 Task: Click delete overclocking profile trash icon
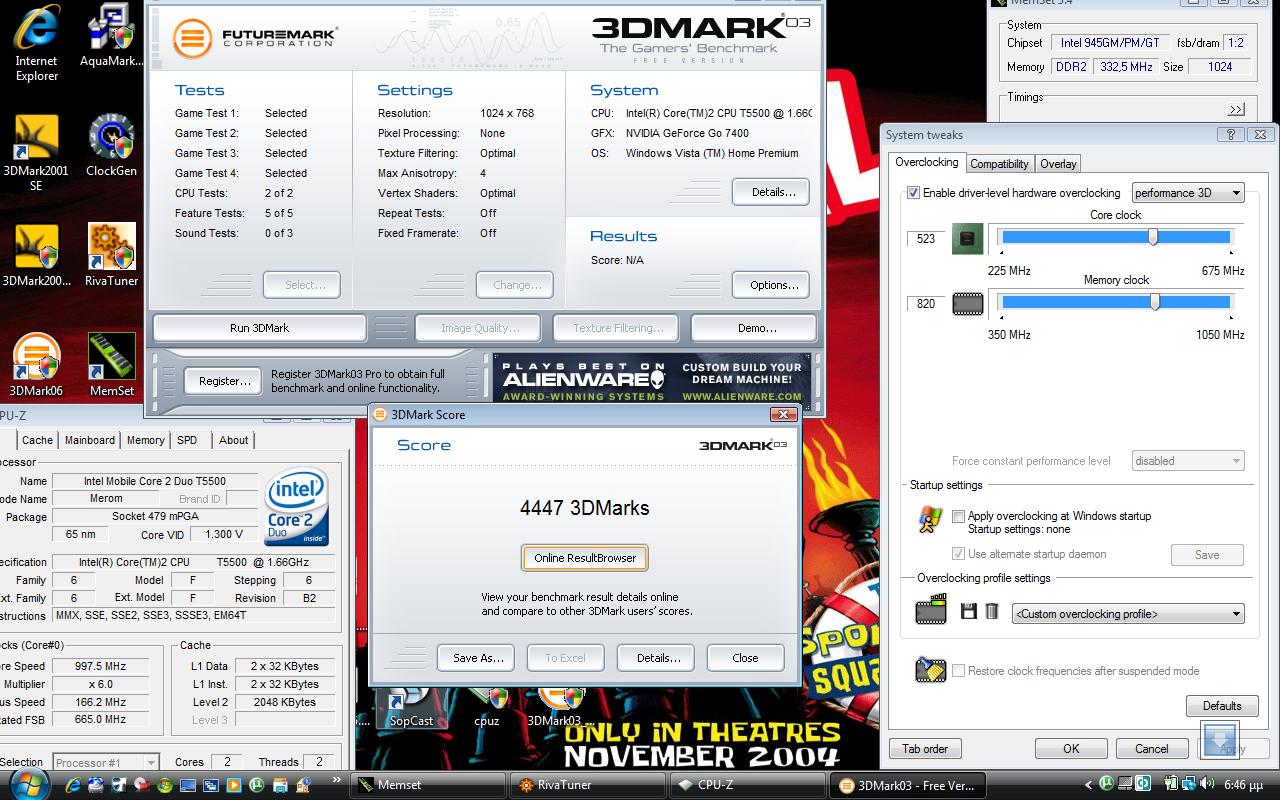[992, 611]
